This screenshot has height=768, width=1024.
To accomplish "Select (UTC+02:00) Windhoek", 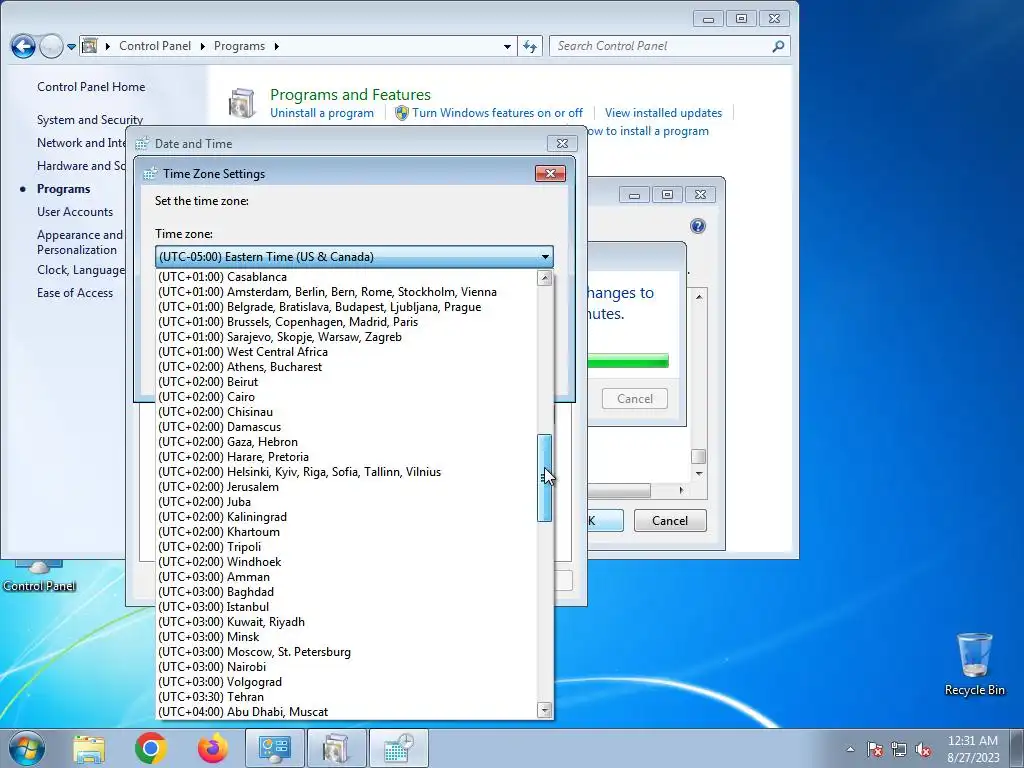I will [x=346, y=562].
